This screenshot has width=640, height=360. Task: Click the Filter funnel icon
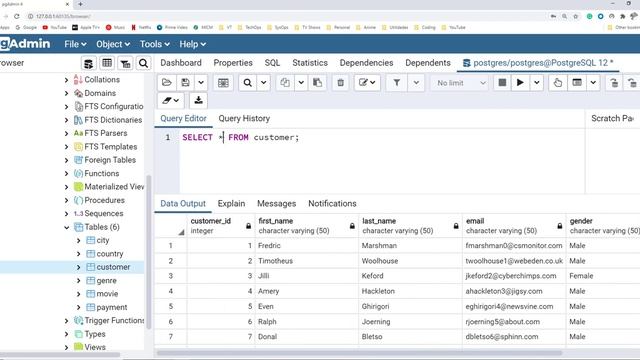click(396, 83)
